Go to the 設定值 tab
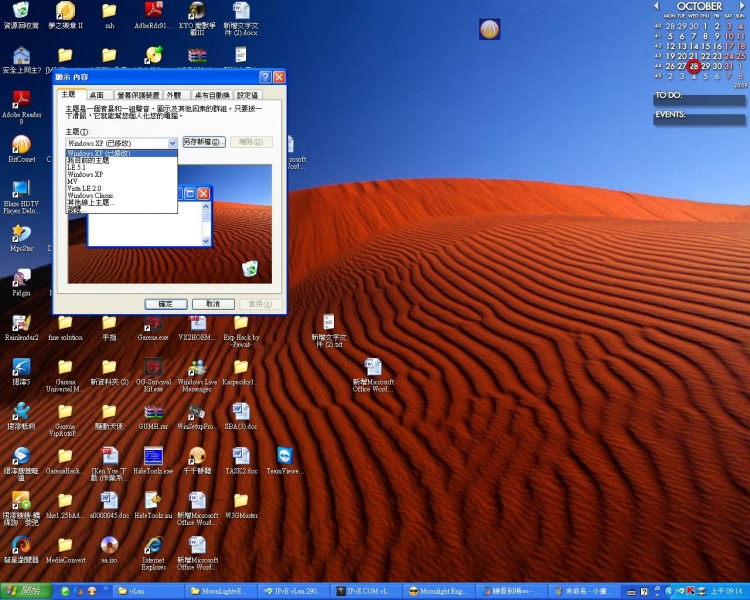 click(246, 94)
